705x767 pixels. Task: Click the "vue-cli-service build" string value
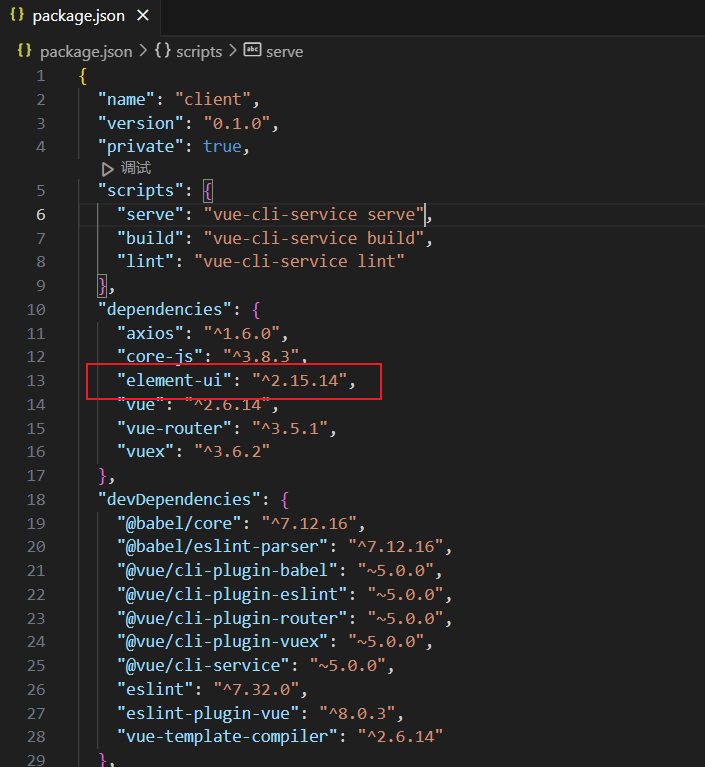click(x=316, y=238)
